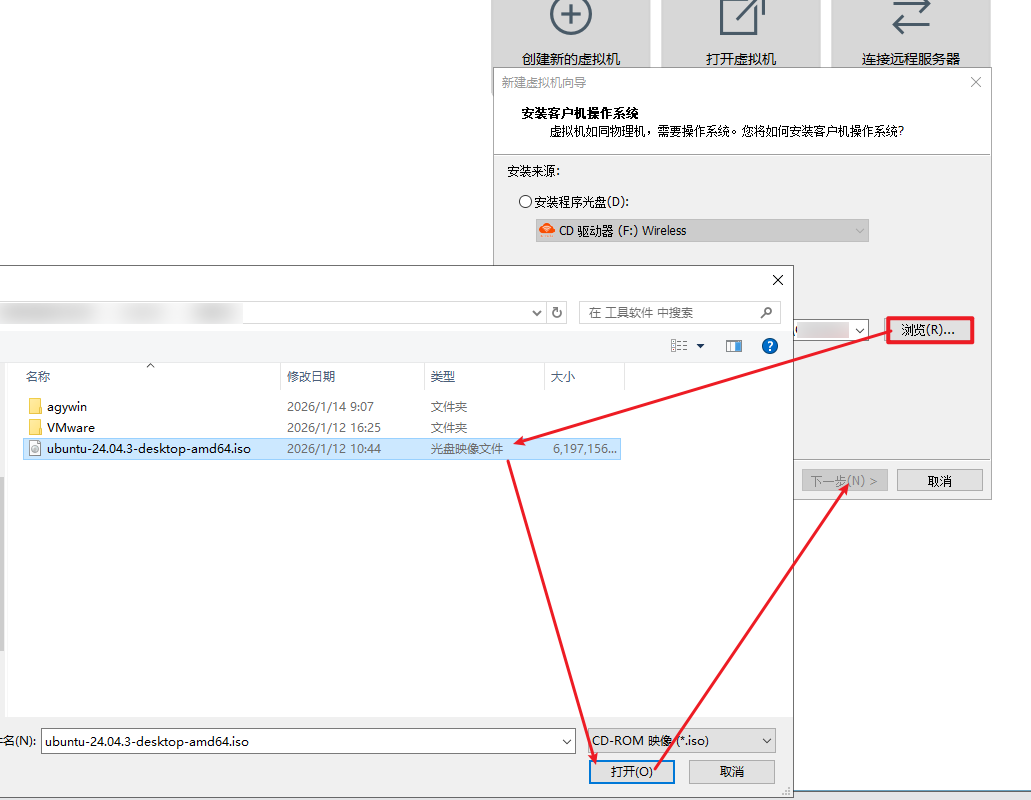
Task: Click the search box in 工具软件
Action: click(670, 313)
